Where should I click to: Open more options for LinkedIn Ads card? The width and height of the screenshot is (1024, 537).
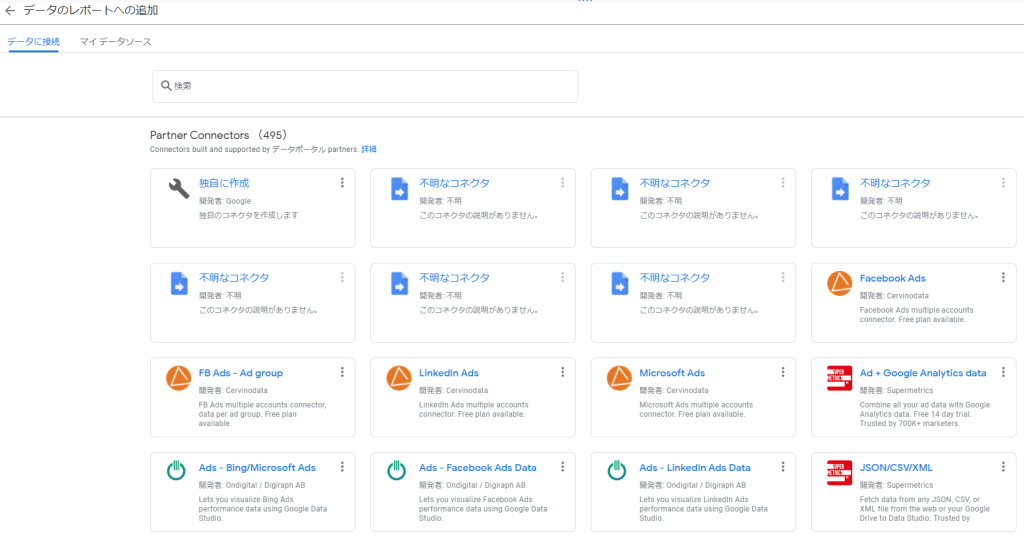pyautogui.click(x=562, y=372)
